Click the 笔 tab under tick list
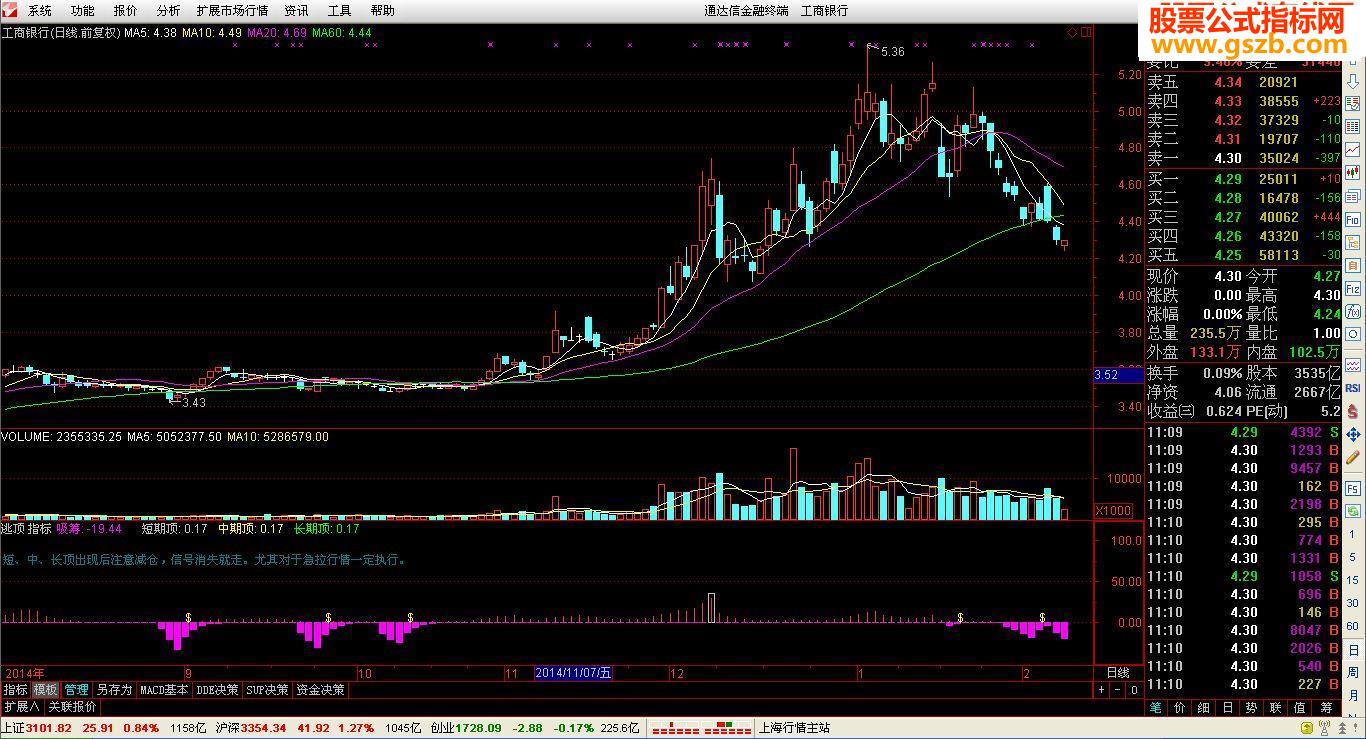 1156,707
